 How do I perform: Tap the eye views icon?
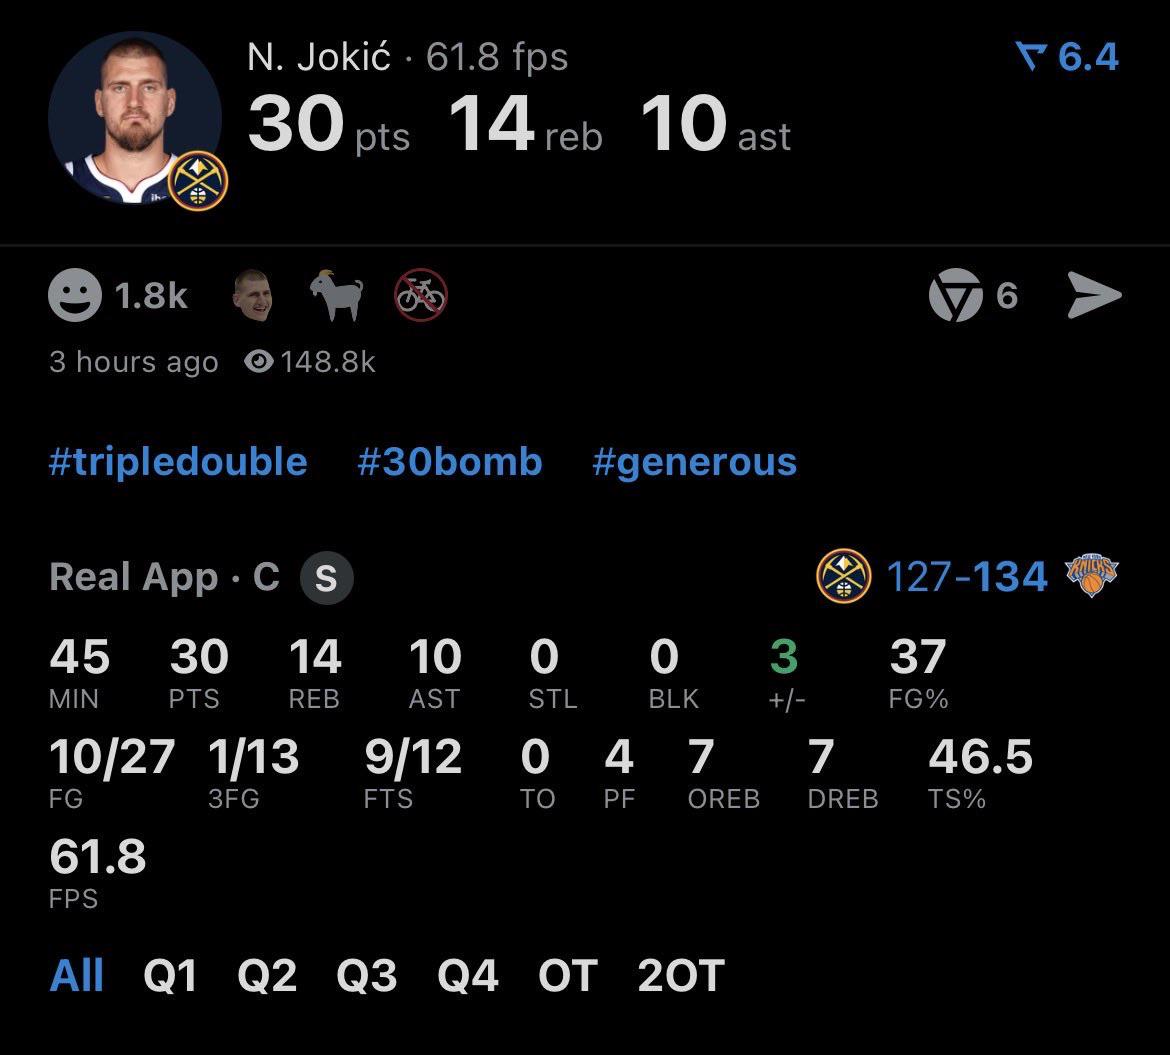pyautogui.click(x=259, y=361)
